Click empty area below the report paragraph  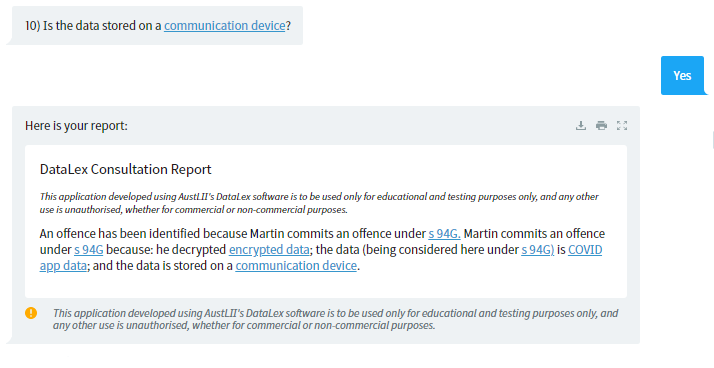tap(326, 286)
